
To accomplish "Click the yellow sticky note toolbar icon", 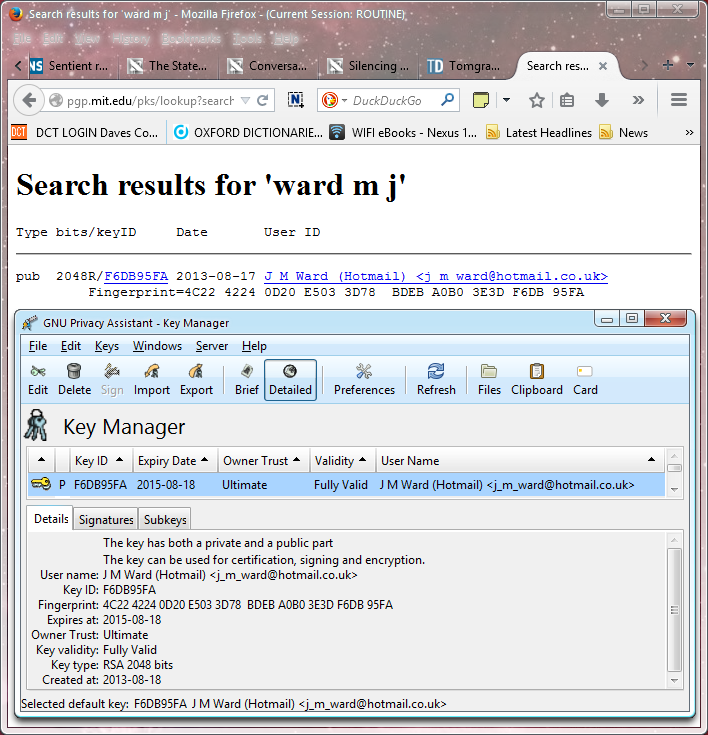I will pos(481,100).
